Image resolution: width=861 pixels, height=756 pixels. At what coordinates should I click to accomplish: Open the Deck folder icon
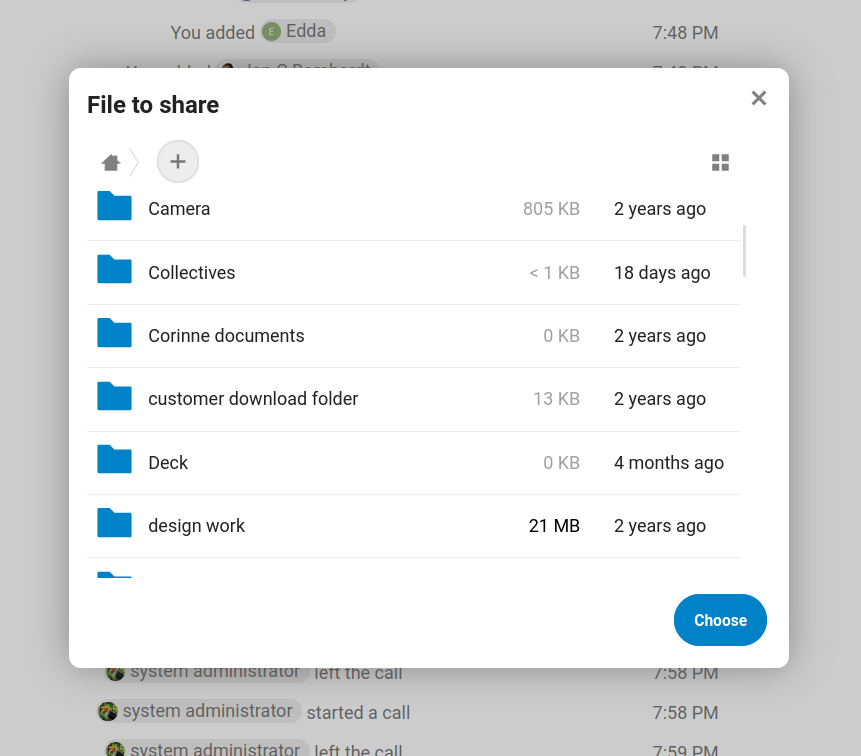click(113, 462)
